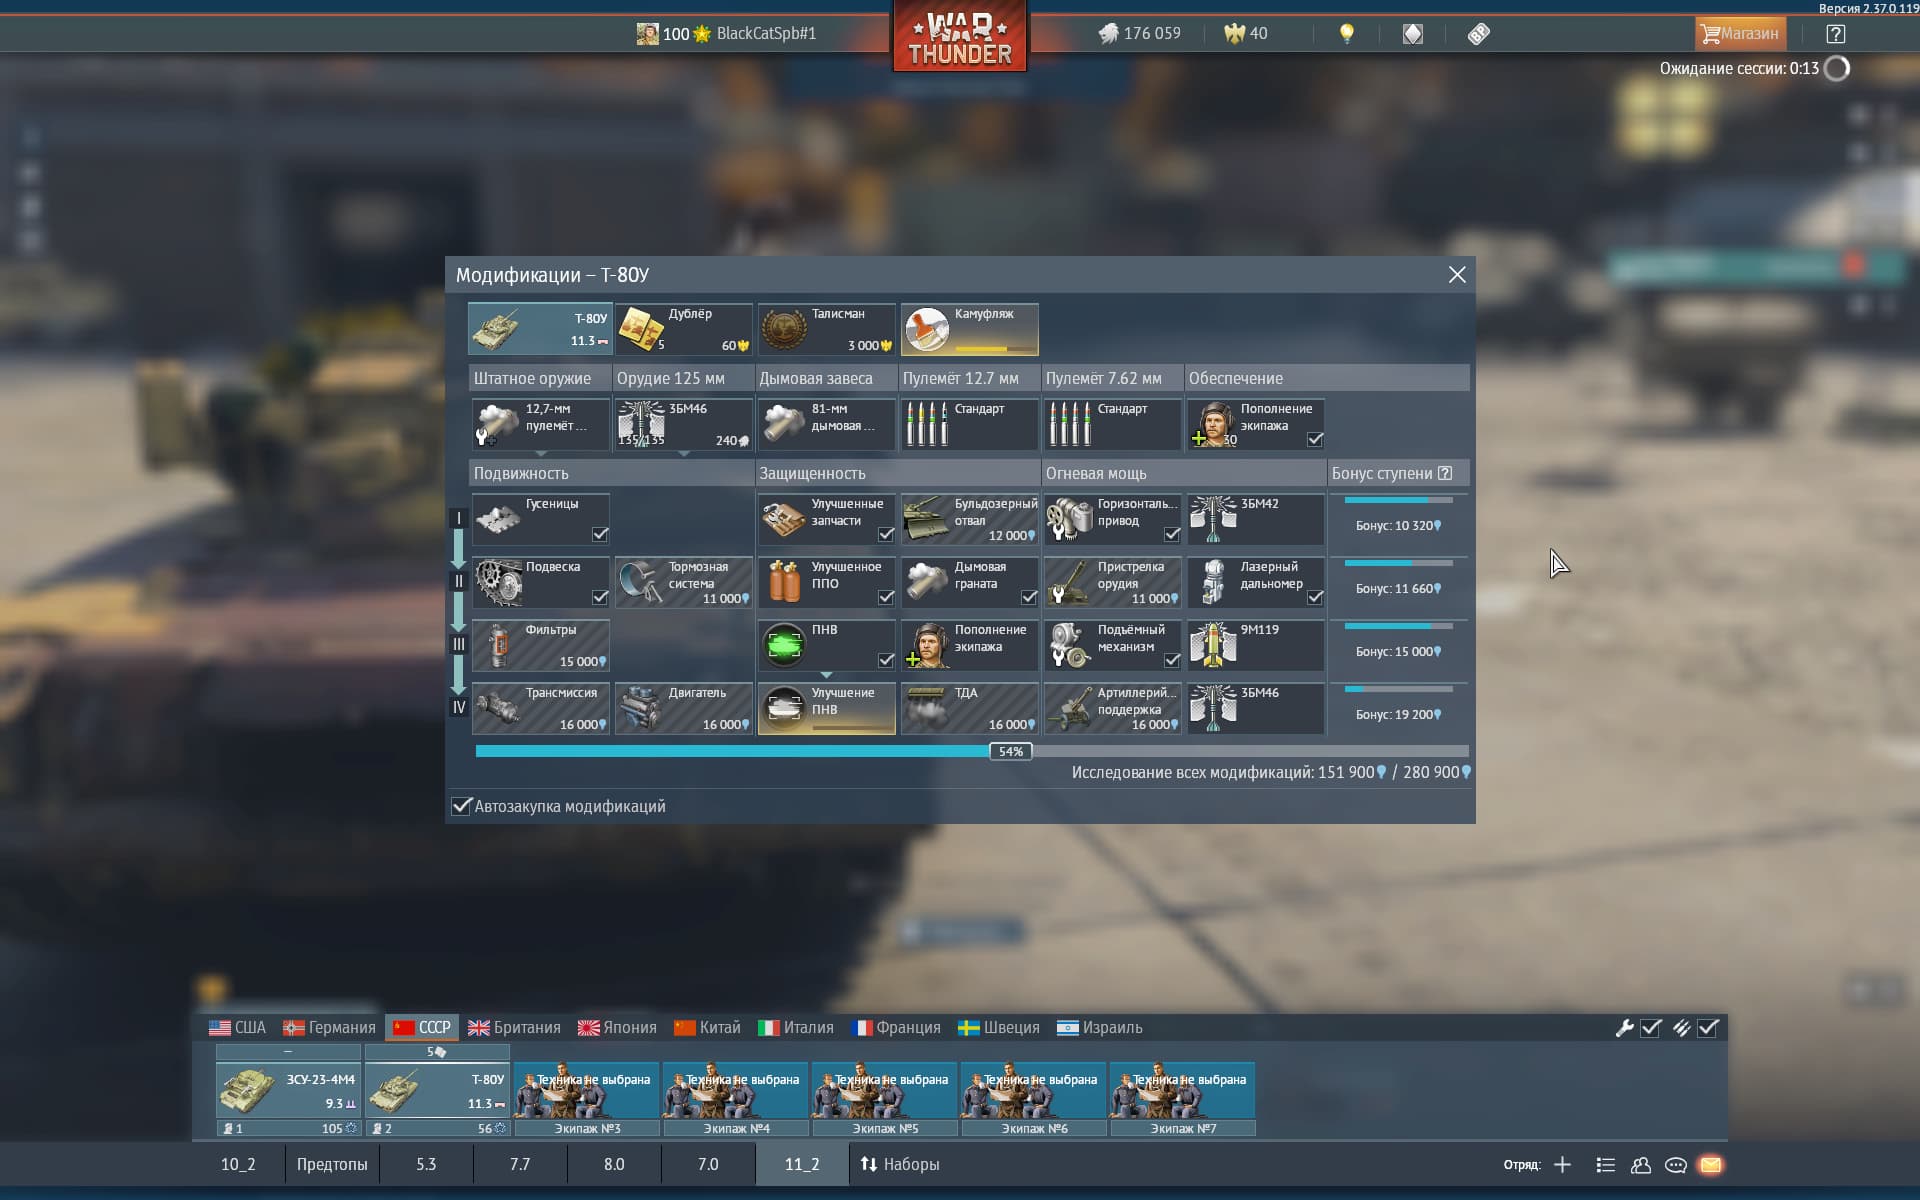Close the Модификации window
1920x1200 pixels.
coord(1457,275)
